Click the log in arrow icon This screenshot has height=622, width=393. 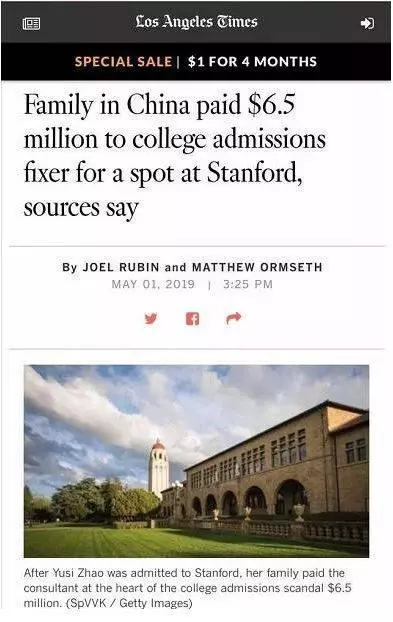(x=367, y=23)
